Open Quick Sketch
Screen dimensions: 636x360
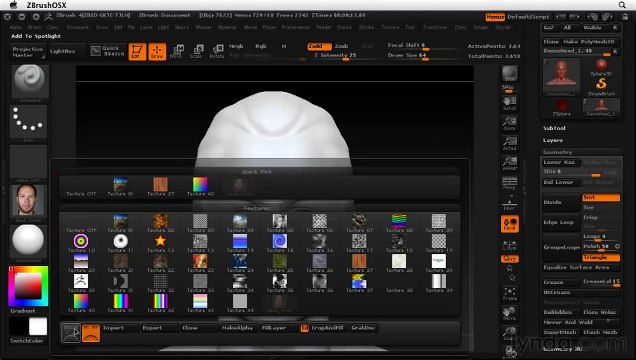click(107, 51)
